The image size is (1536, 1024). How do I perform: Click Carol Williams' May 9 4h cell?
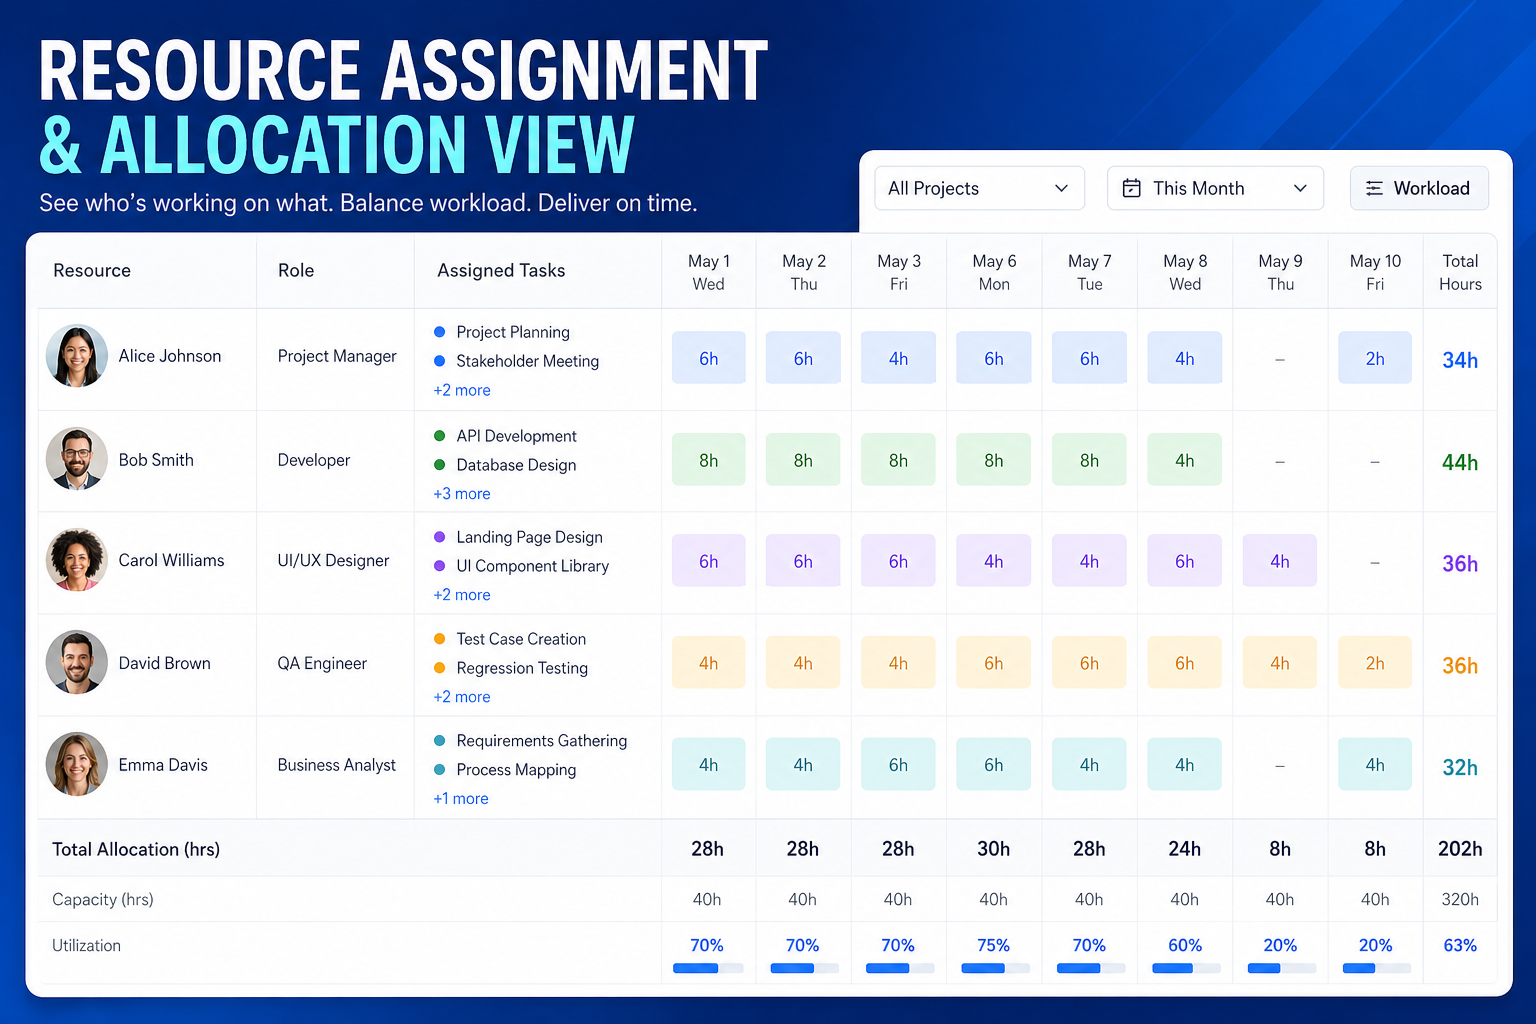click(1280, 561)
